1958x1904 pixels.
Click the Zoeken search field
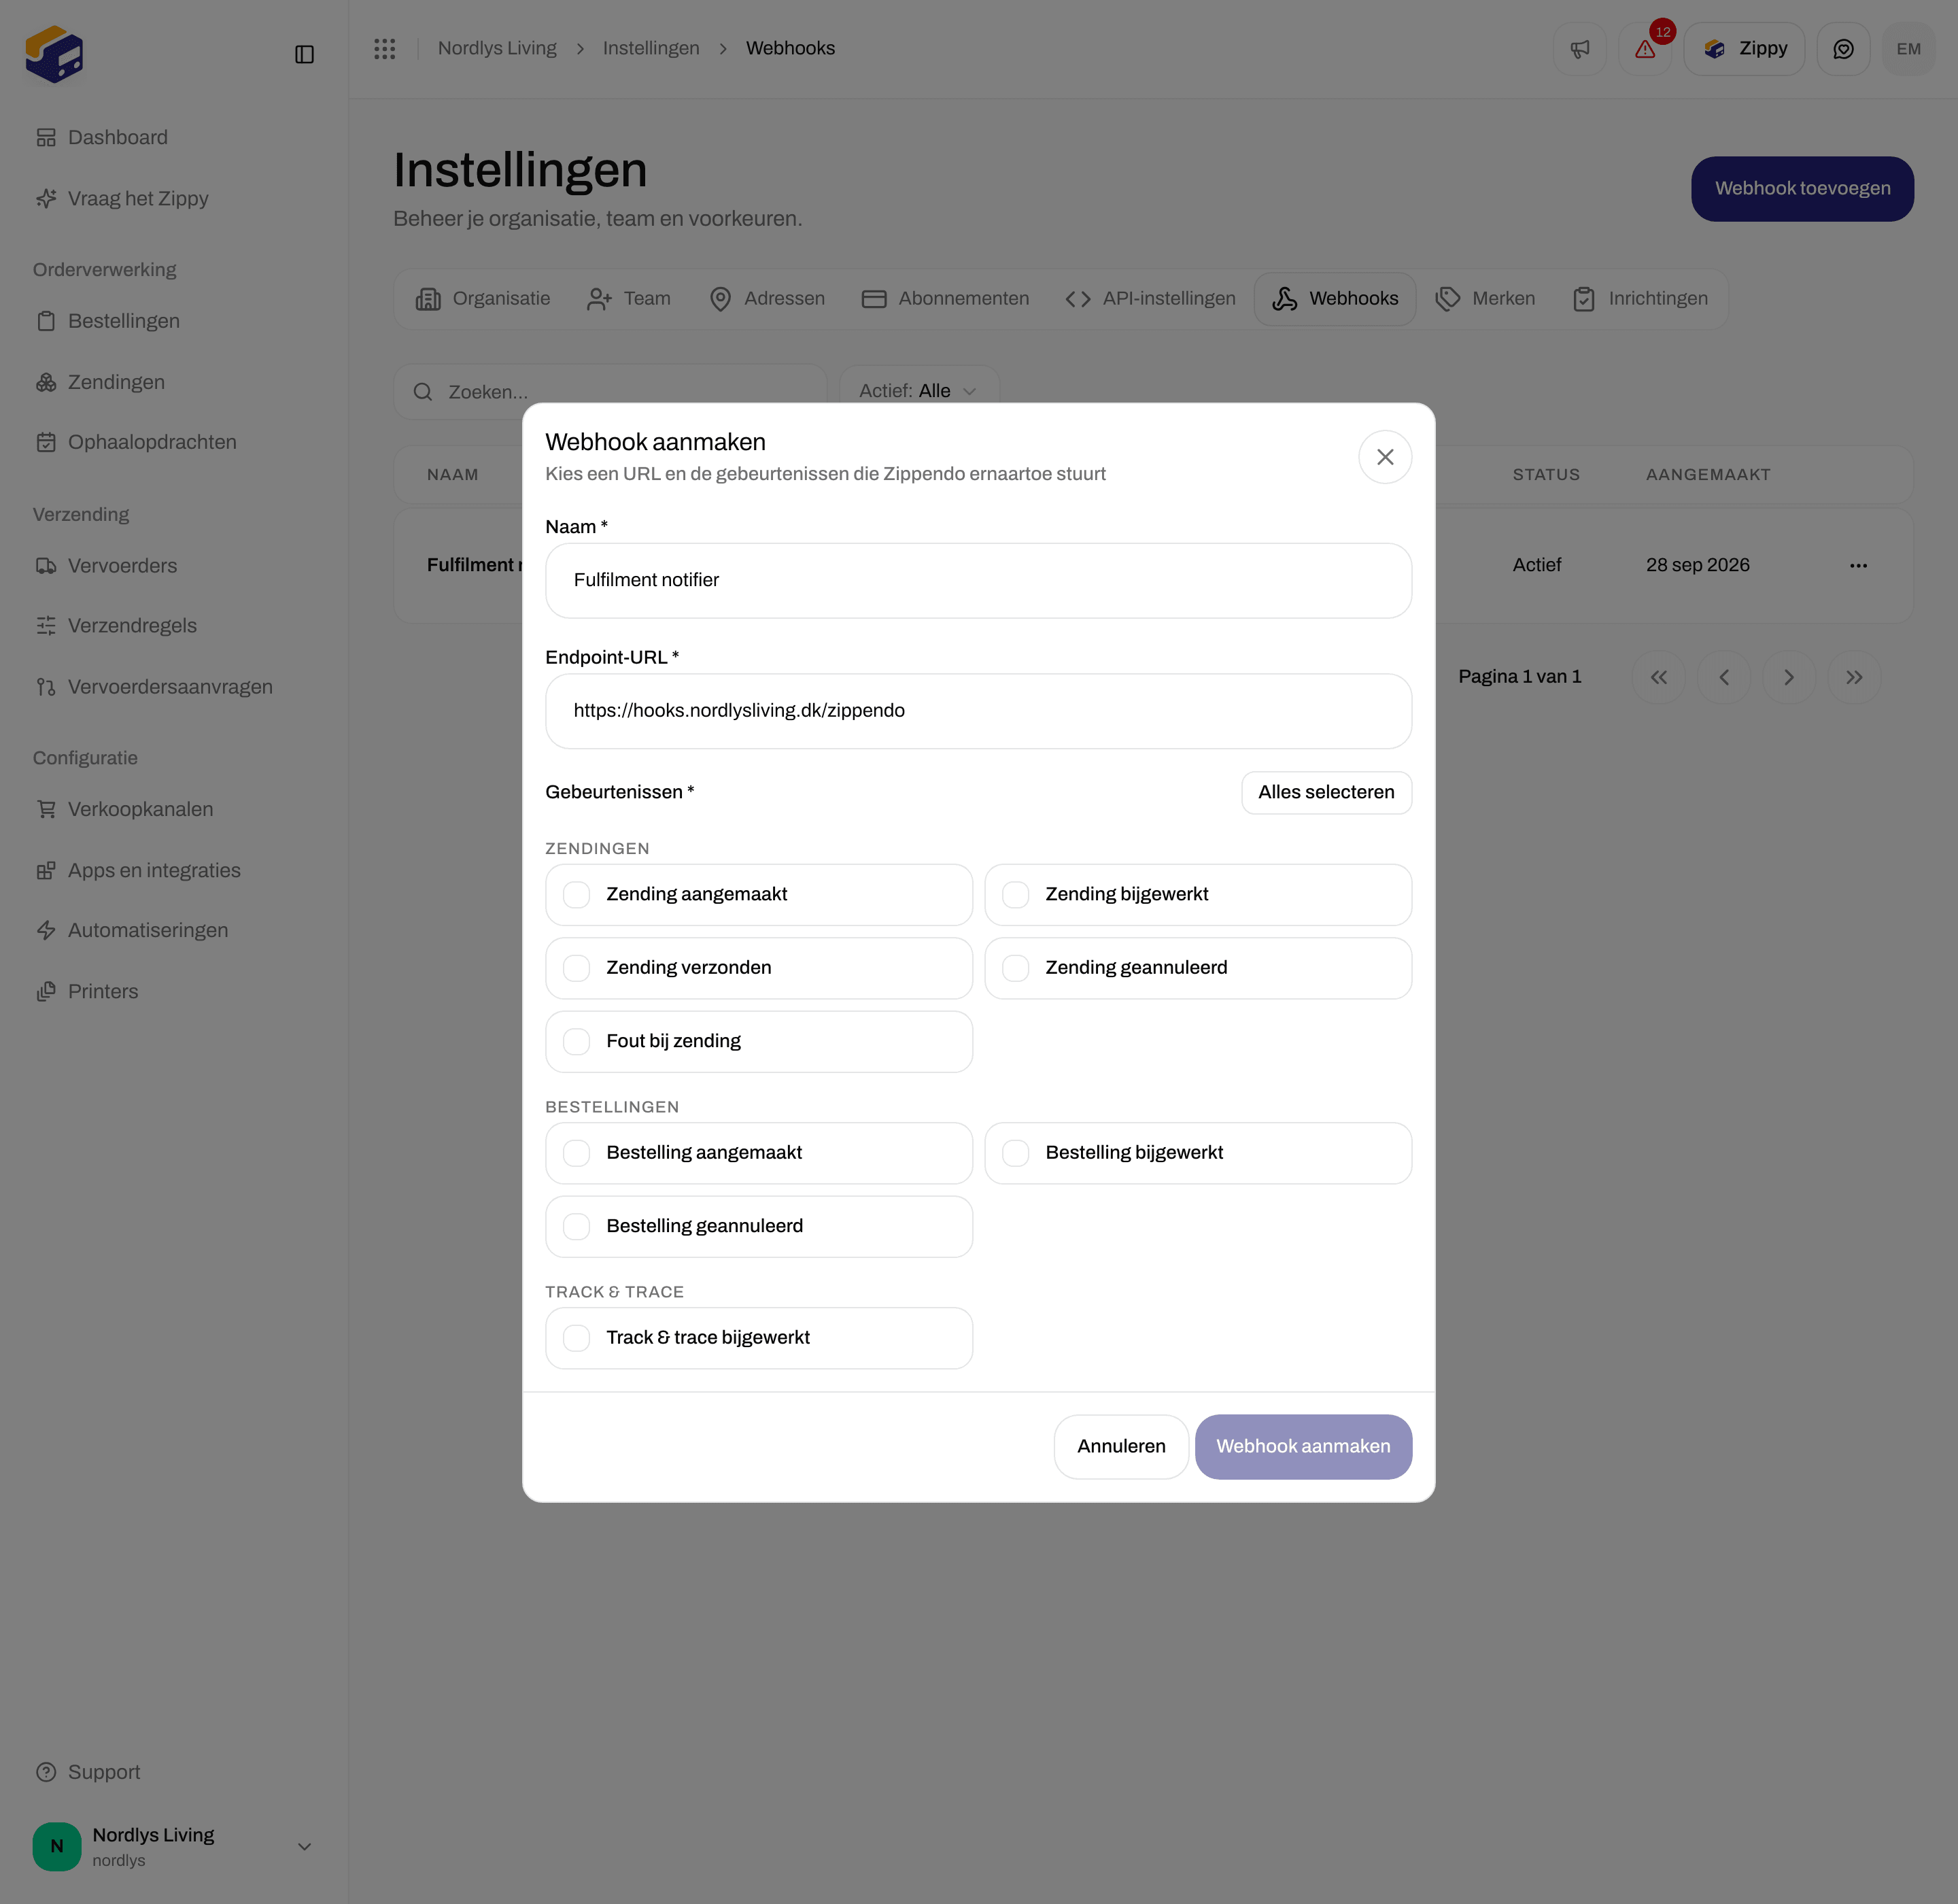click(610, 392)
